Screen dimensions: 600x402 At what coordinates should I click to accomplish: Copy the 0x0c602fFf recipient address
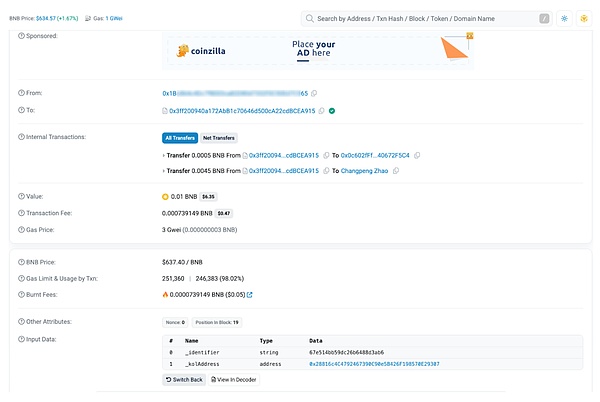pos(417,156)
